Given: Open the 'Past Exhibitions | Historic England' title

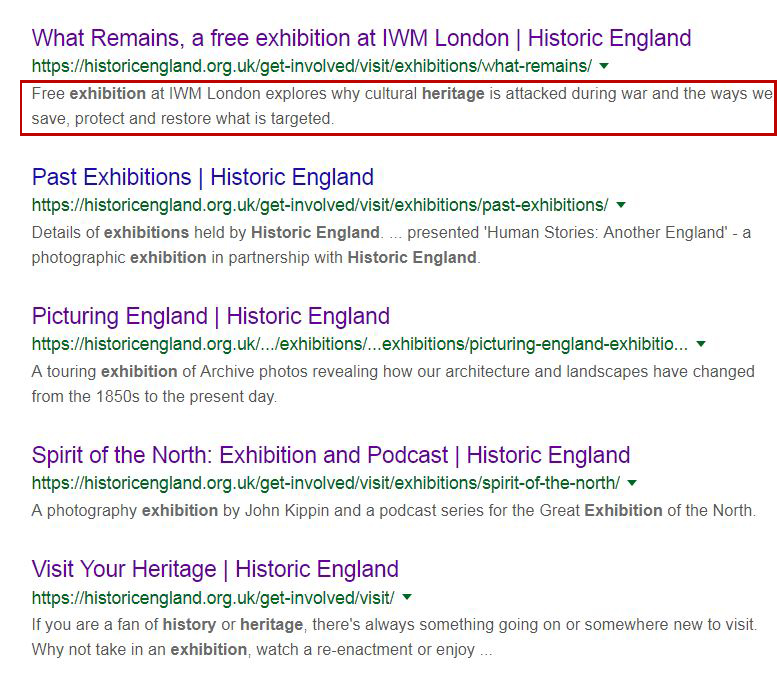Looking at the screenshot, I should point(202,178).
